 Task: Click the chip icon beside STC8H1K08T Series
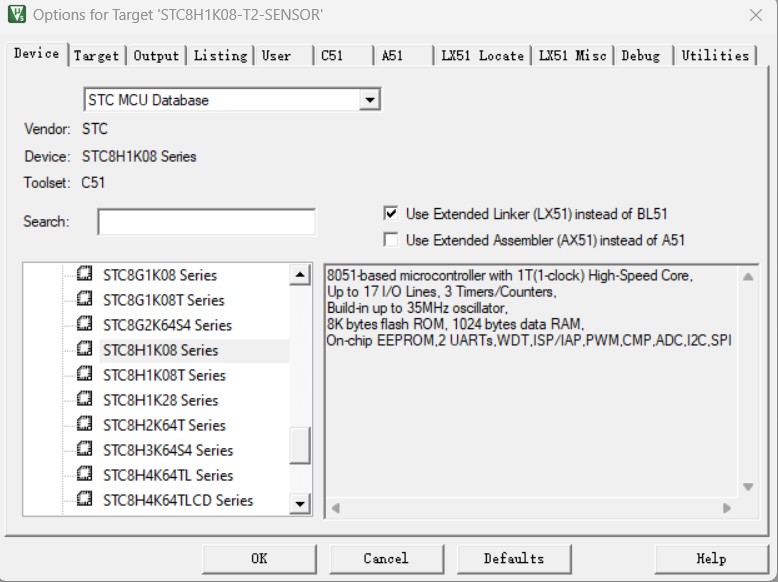pyautogui.click(x=84, y=374)
